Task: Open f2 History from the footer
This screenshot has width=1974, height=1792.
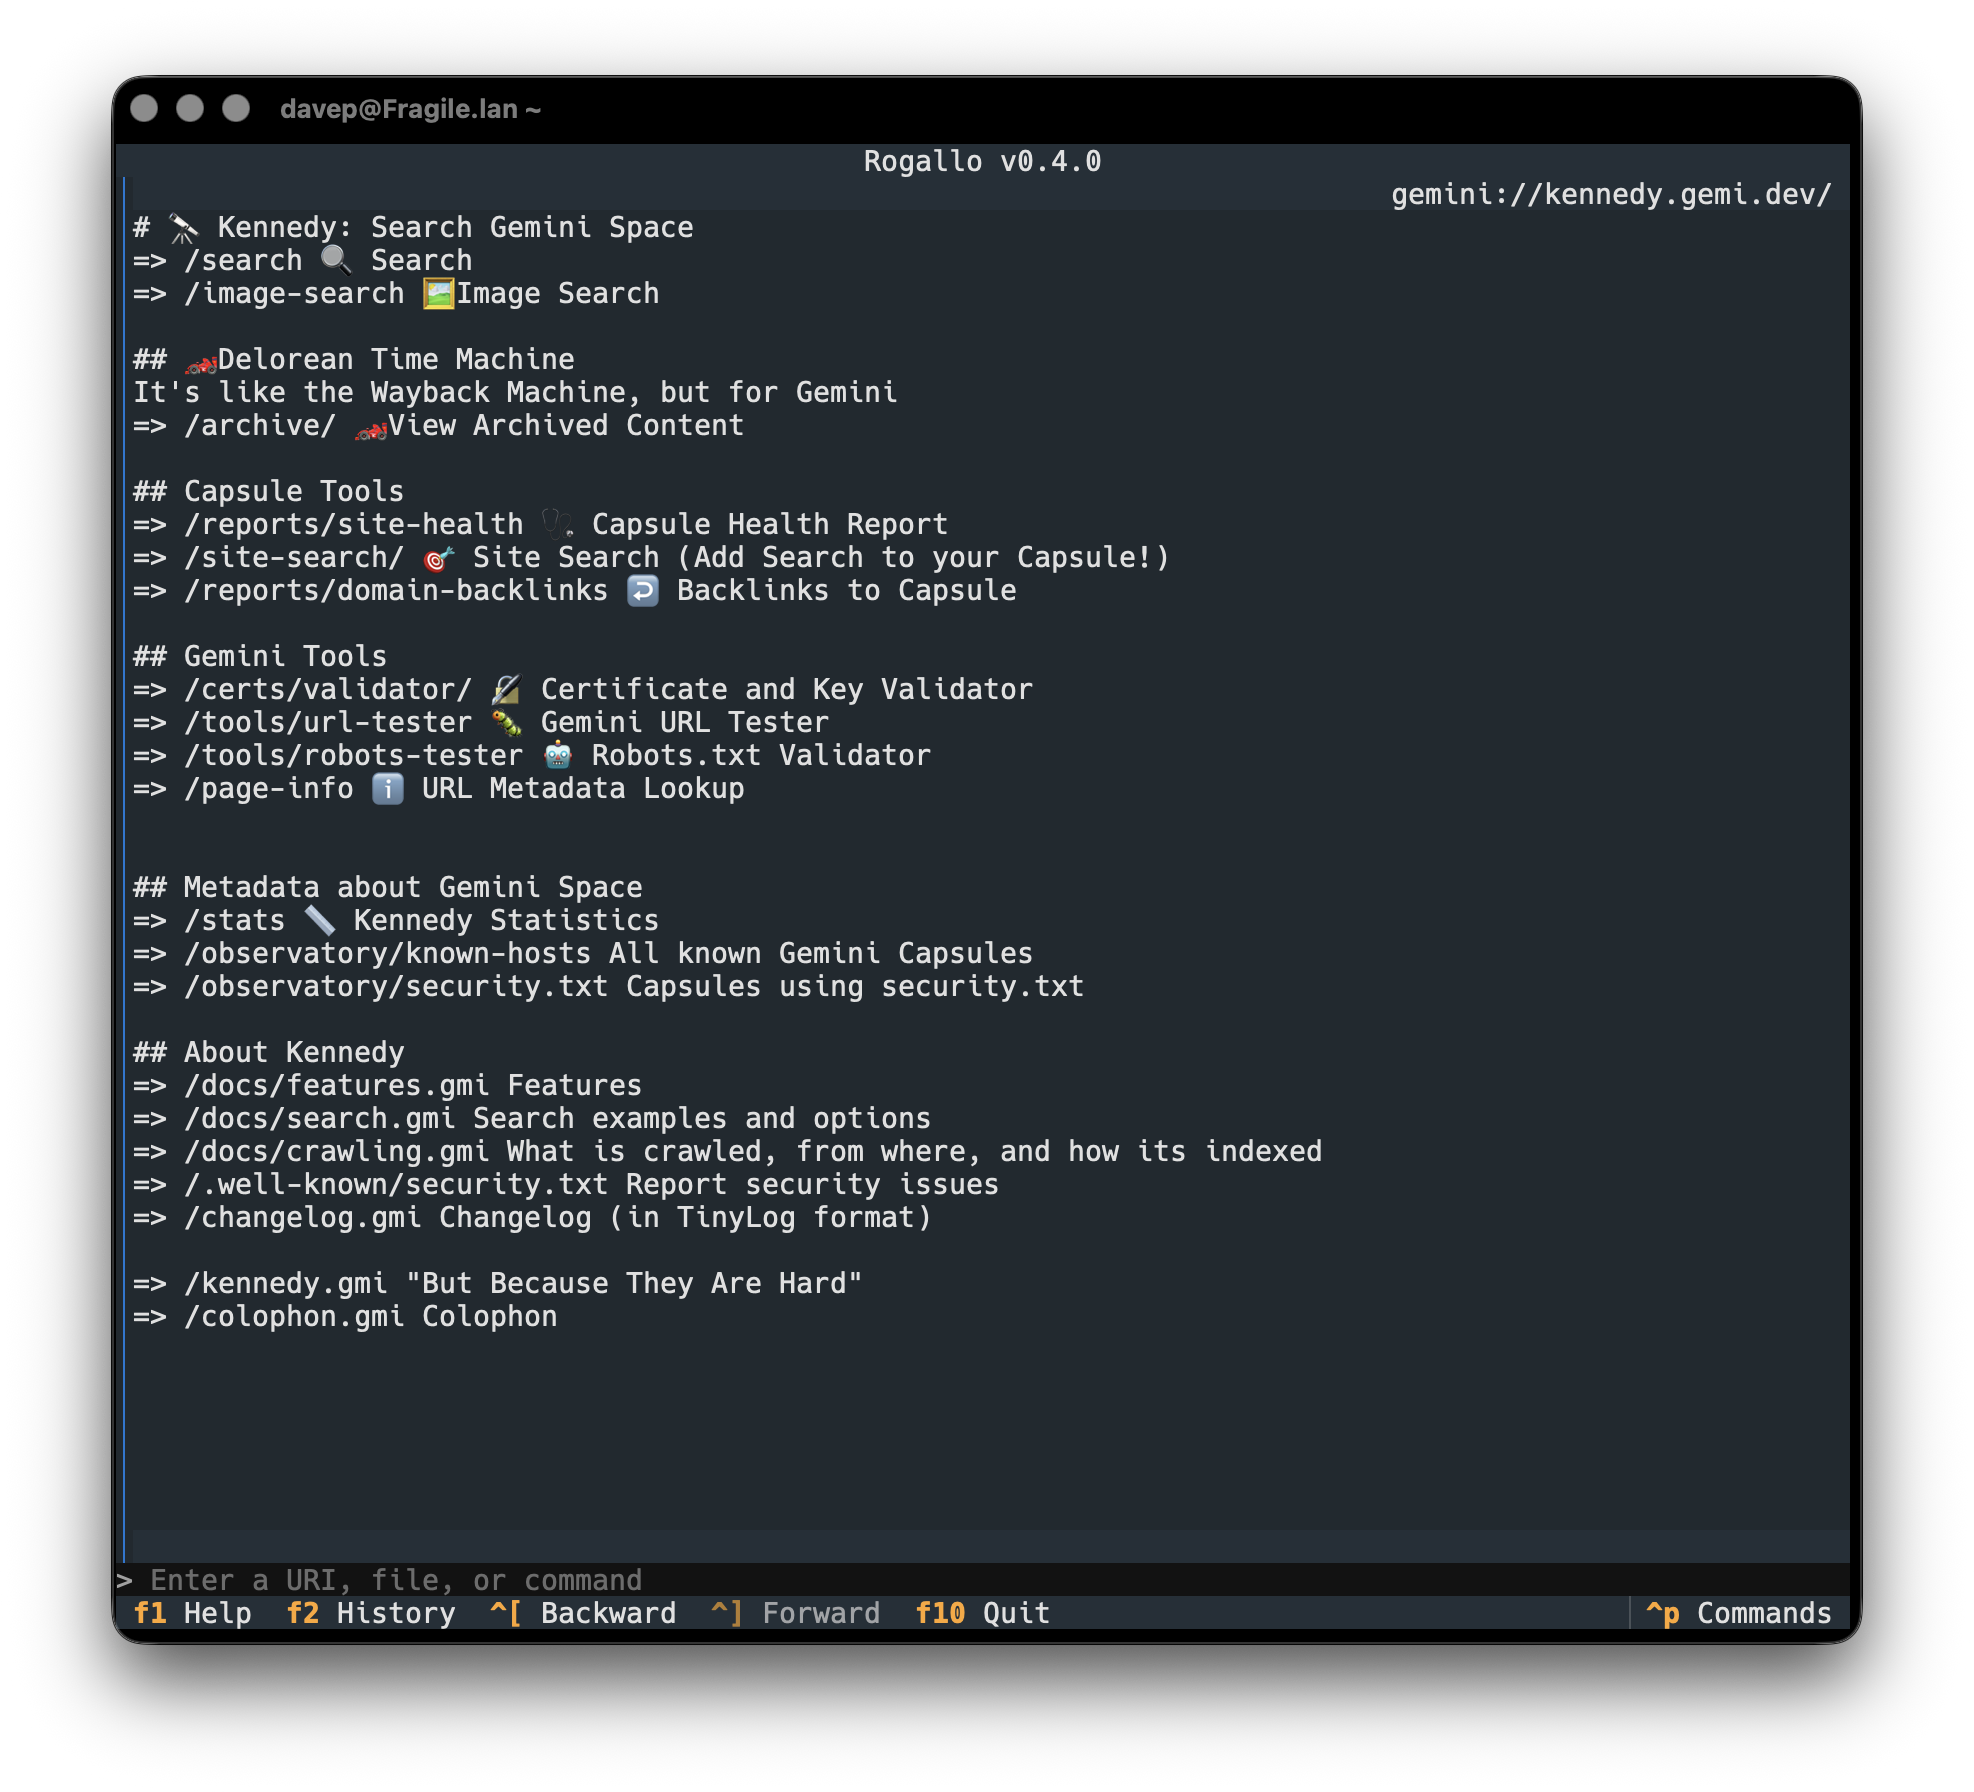Action: [x=371, y=1613]
